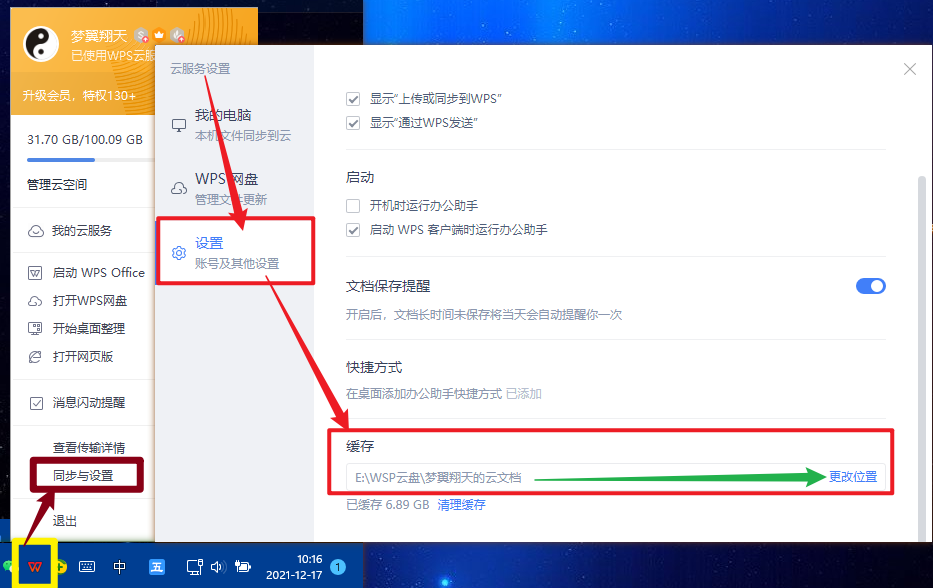Click the W icon next to 启动 WPS Office
This screenshot has height=588, width=933.
(x=35, y=273)
